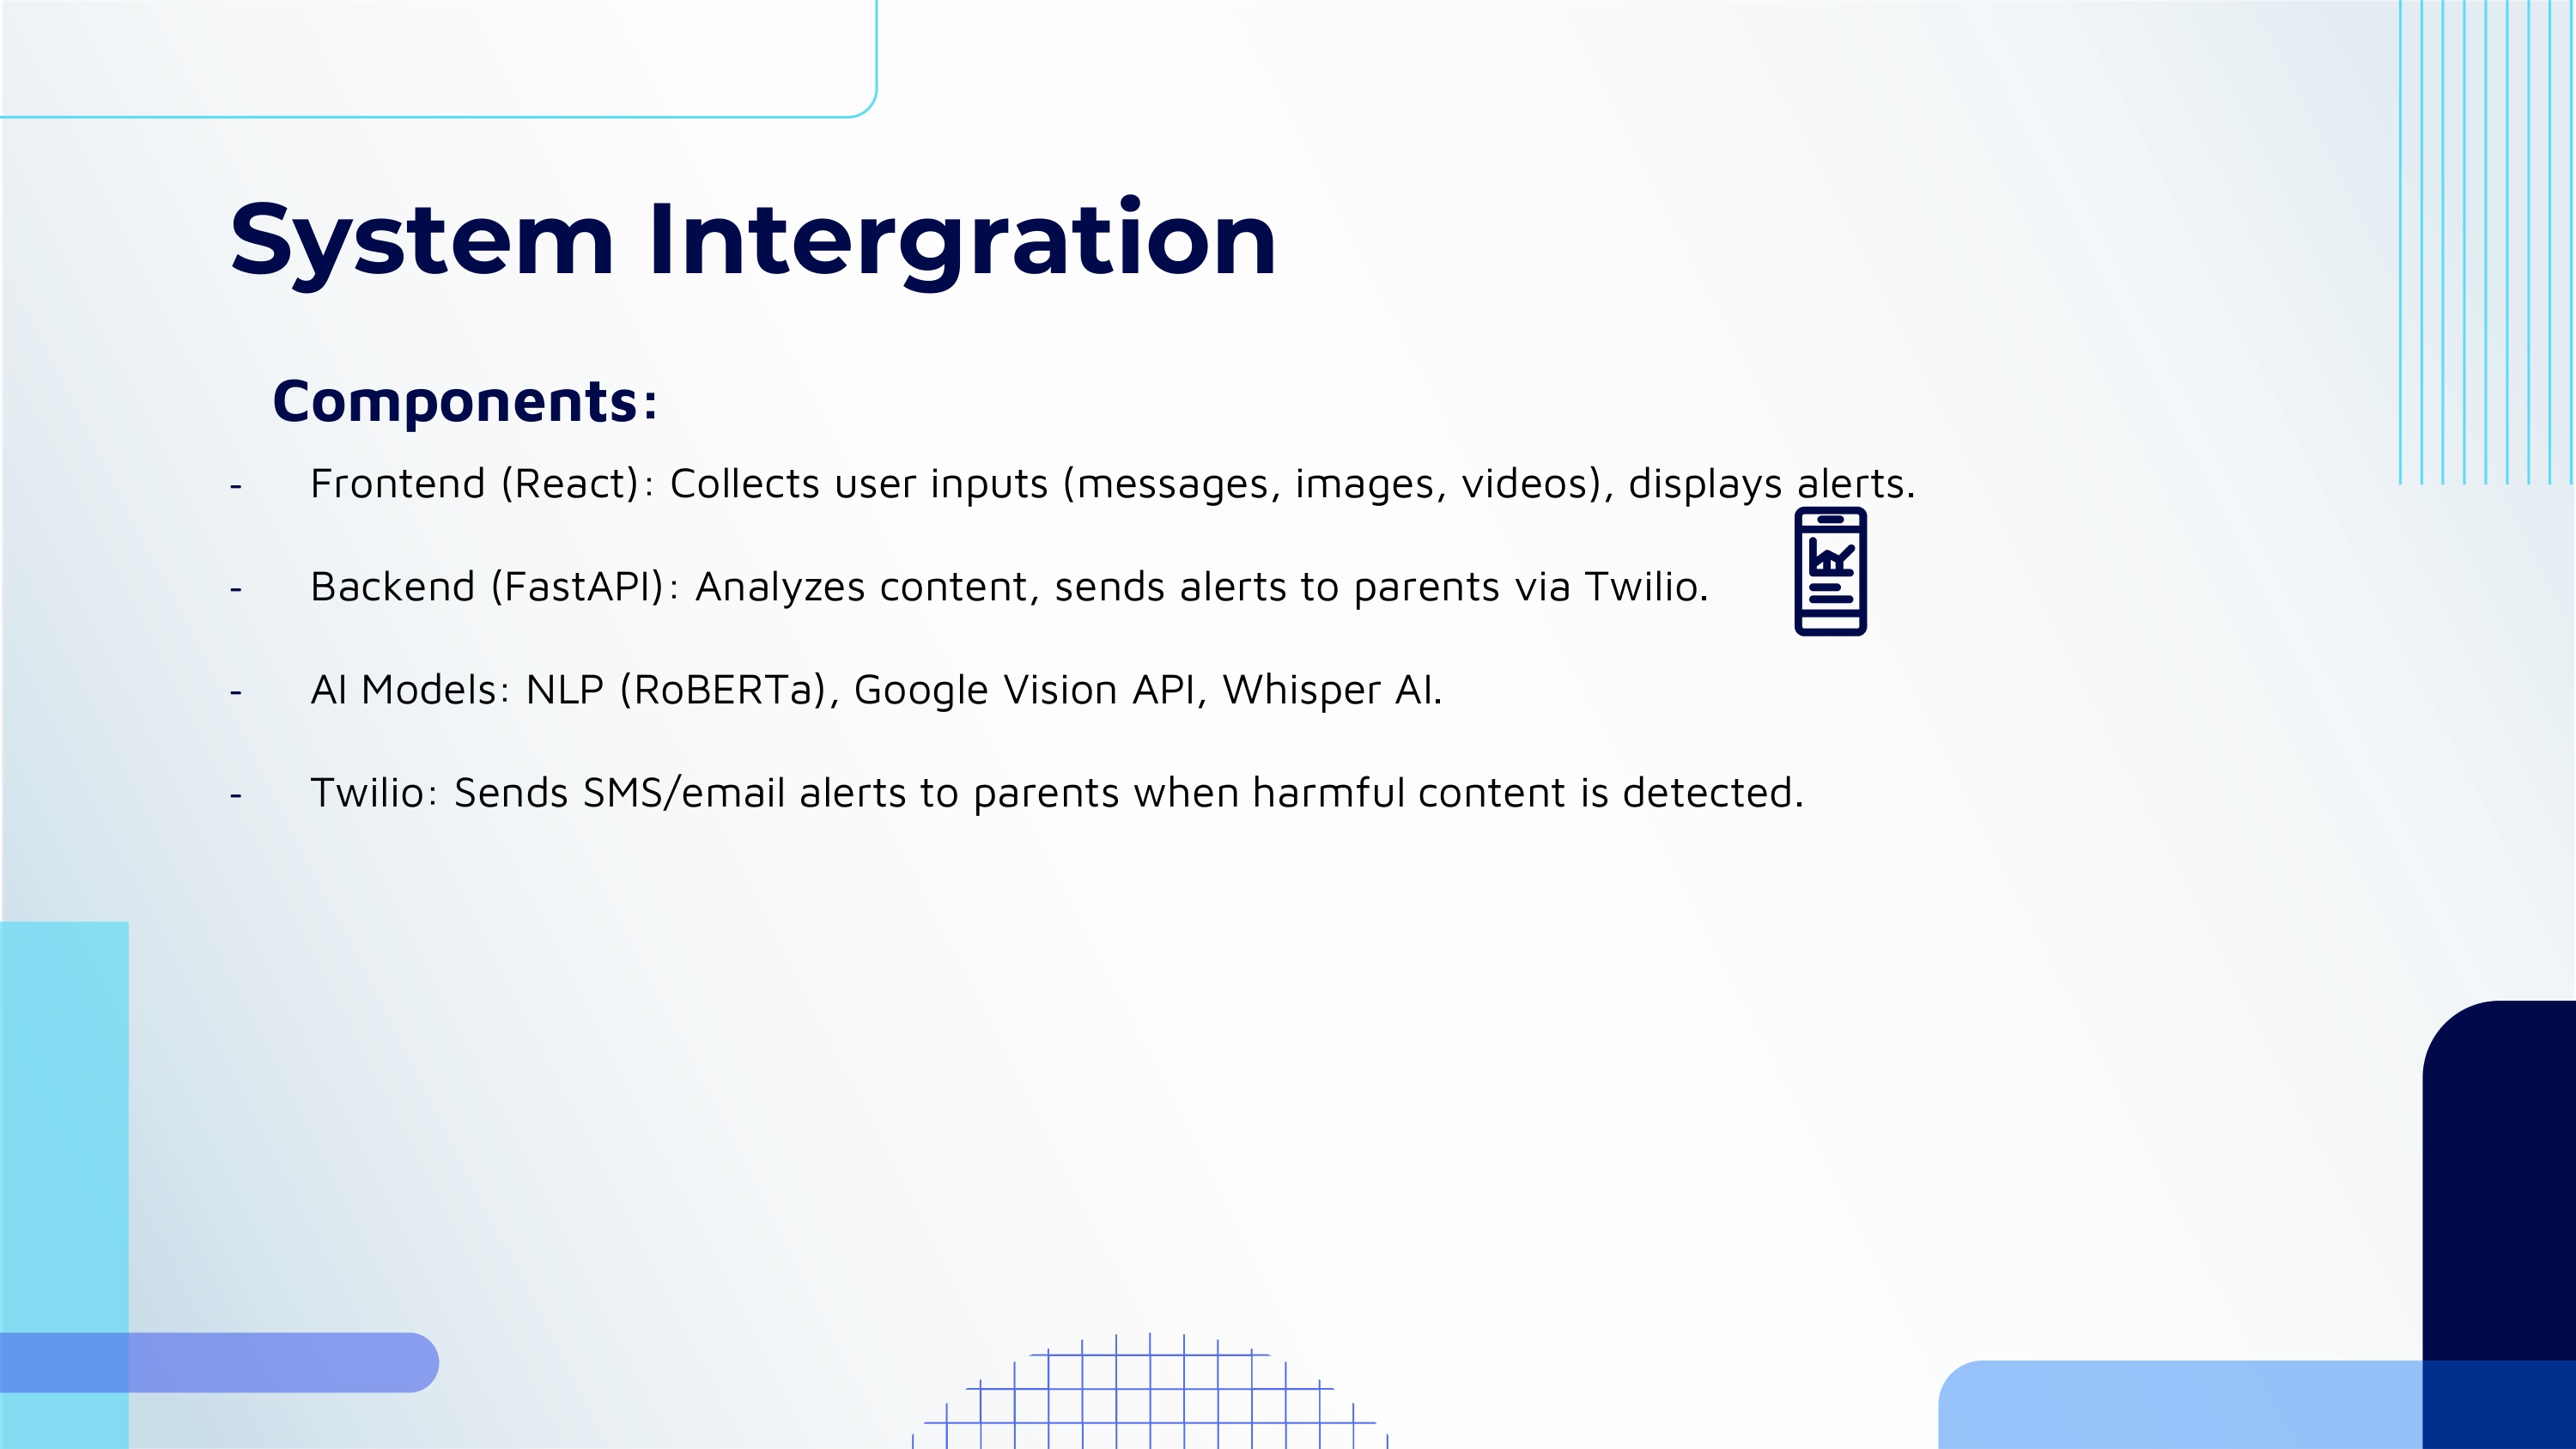Click the dark navy rounded shape
The width and height of the screenshot is (2576, 1449).
[2498, 1180]
